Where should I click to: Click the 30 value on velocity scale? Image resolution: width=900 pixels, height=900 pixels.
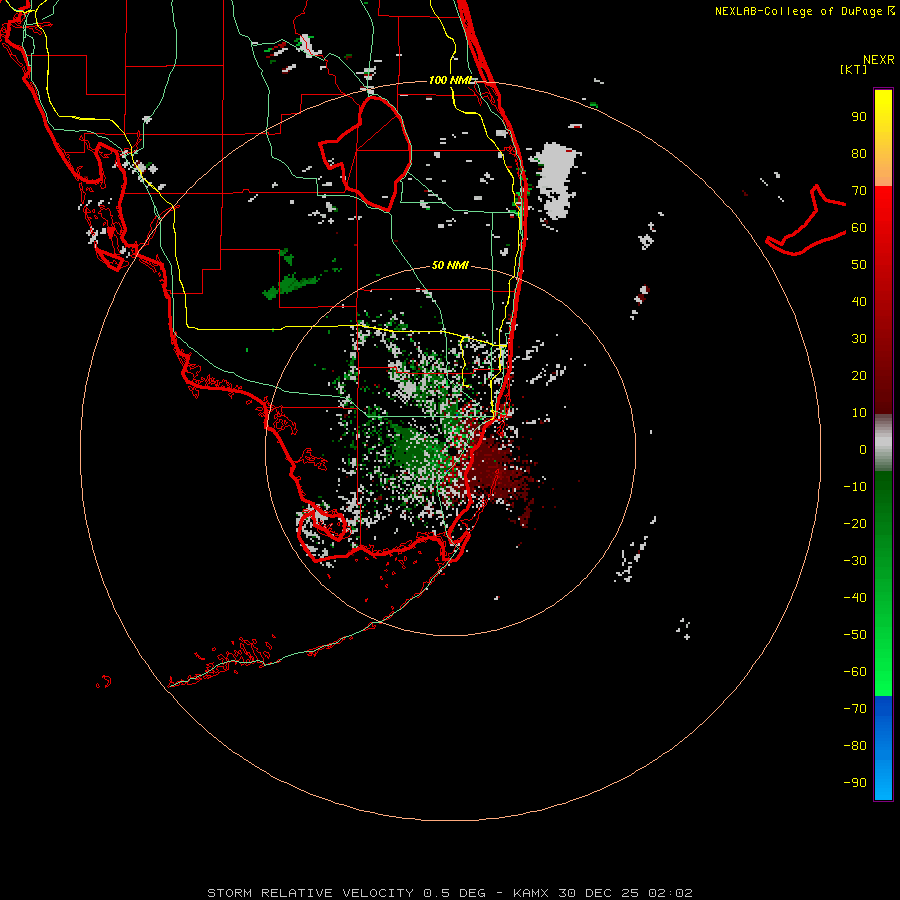(859, 339)
